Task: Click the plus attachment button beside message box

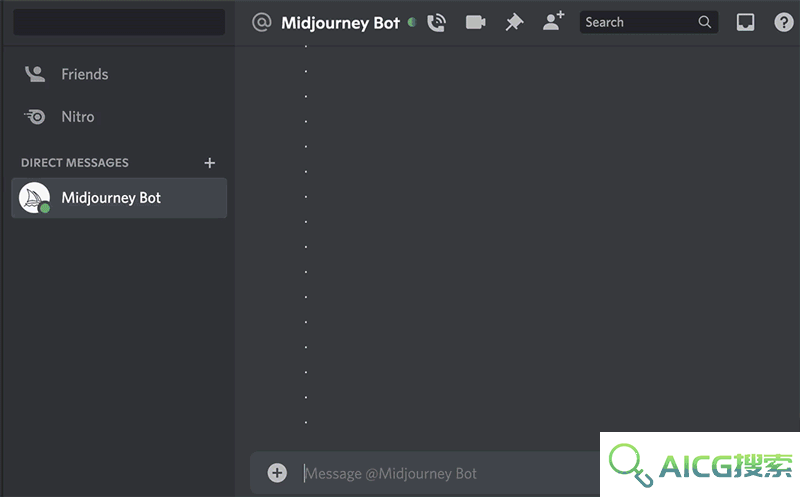Action: (277, 473)
